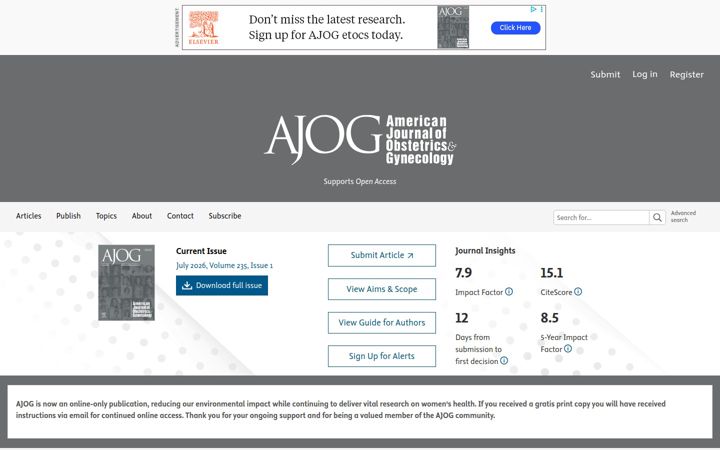Click Register
The width and height of the screenshot is (720, 450).
(686, 74)
